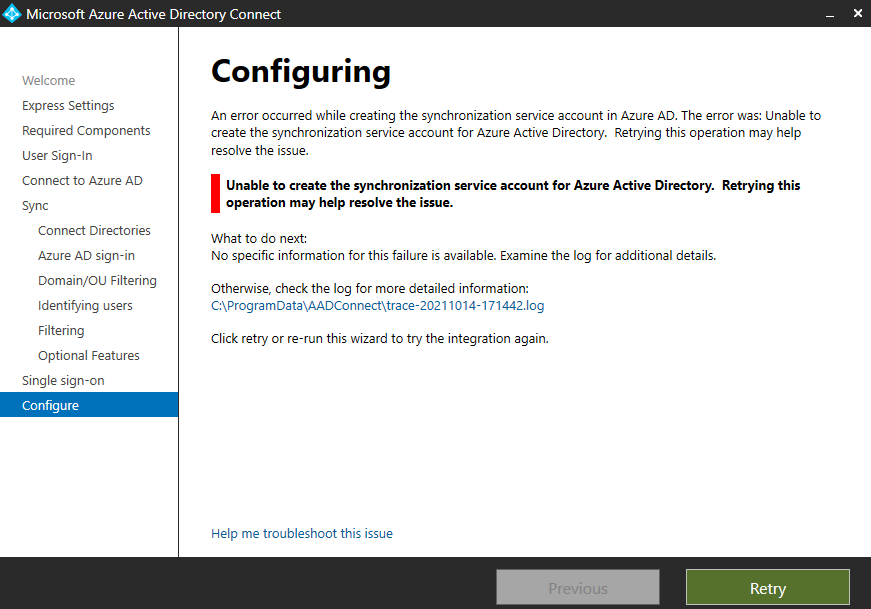Click the disabled Previous button
Screen dimensions: 871x609
tap(578, 587)
